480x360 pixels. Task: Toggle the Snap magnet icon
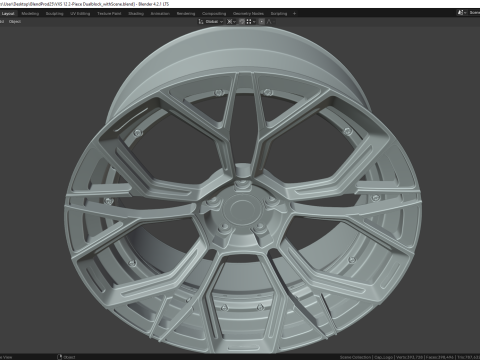pyautogui.click(x=242, y=21)
